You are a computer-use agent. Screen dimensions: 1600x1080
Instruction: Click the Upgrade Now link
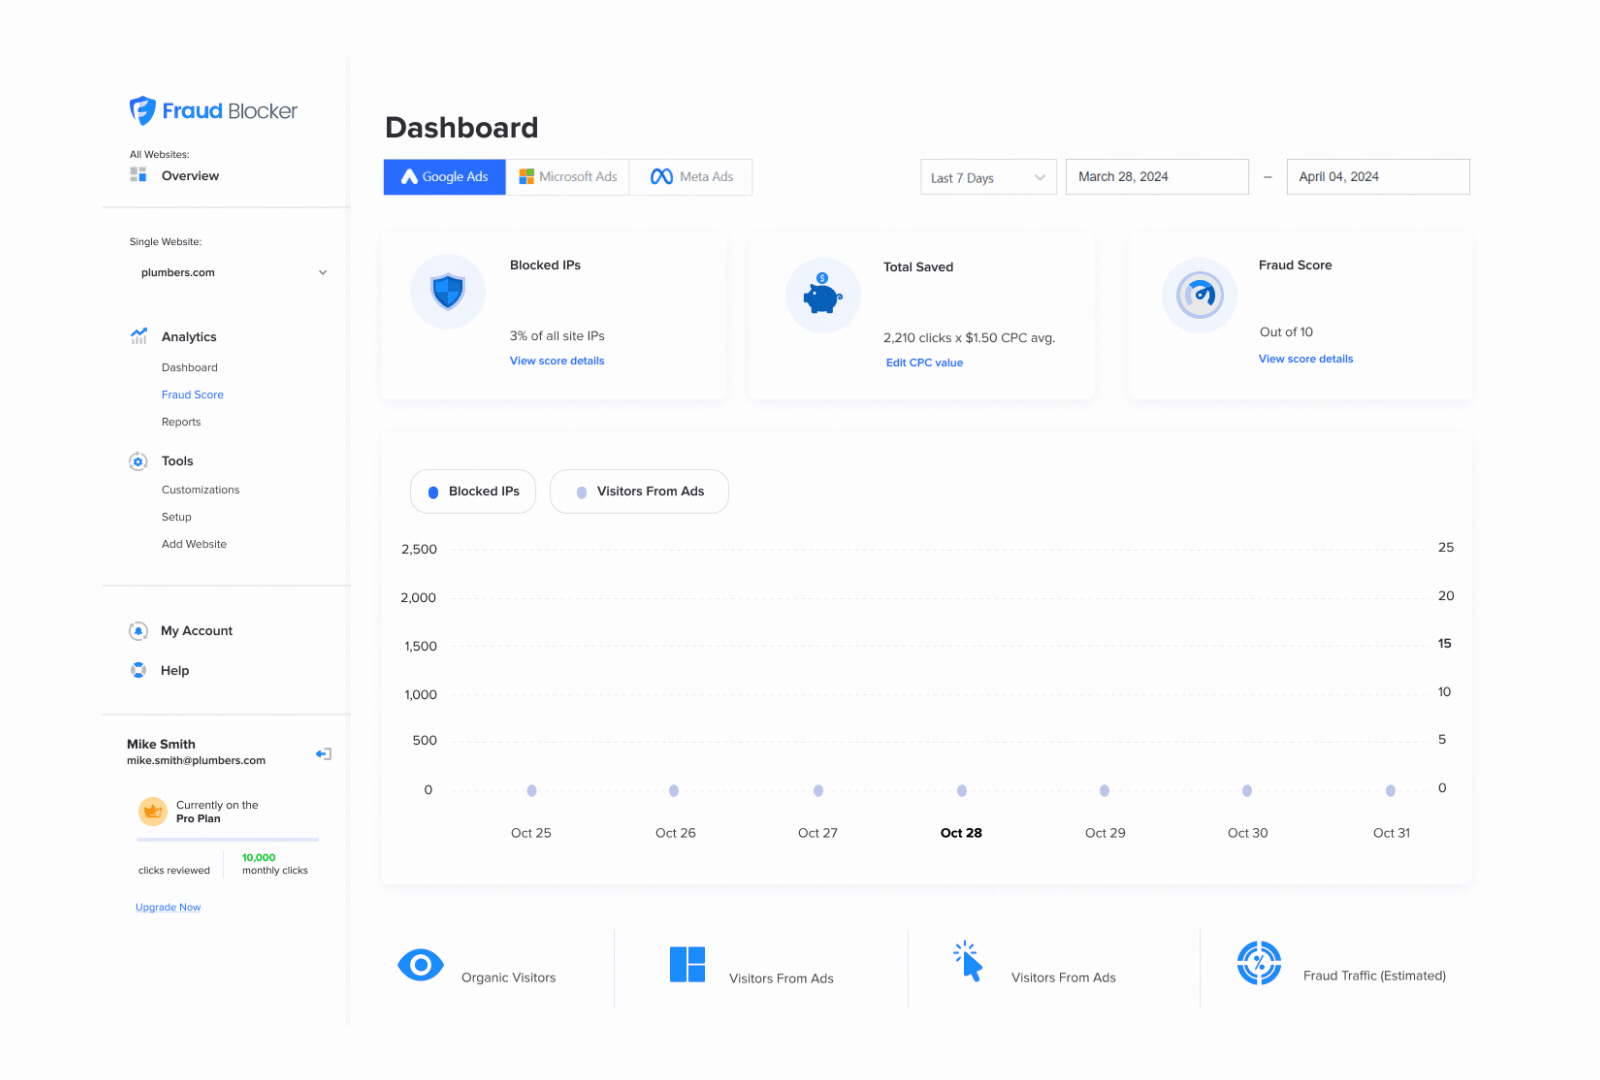click(x=167, y=906)
